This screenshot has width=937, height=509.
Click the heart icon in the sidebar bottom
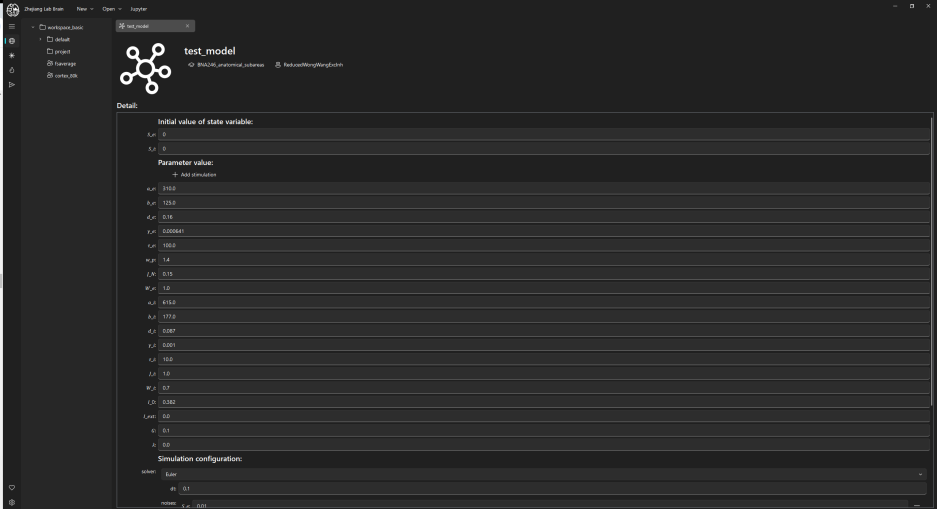[x=11, y=487]
